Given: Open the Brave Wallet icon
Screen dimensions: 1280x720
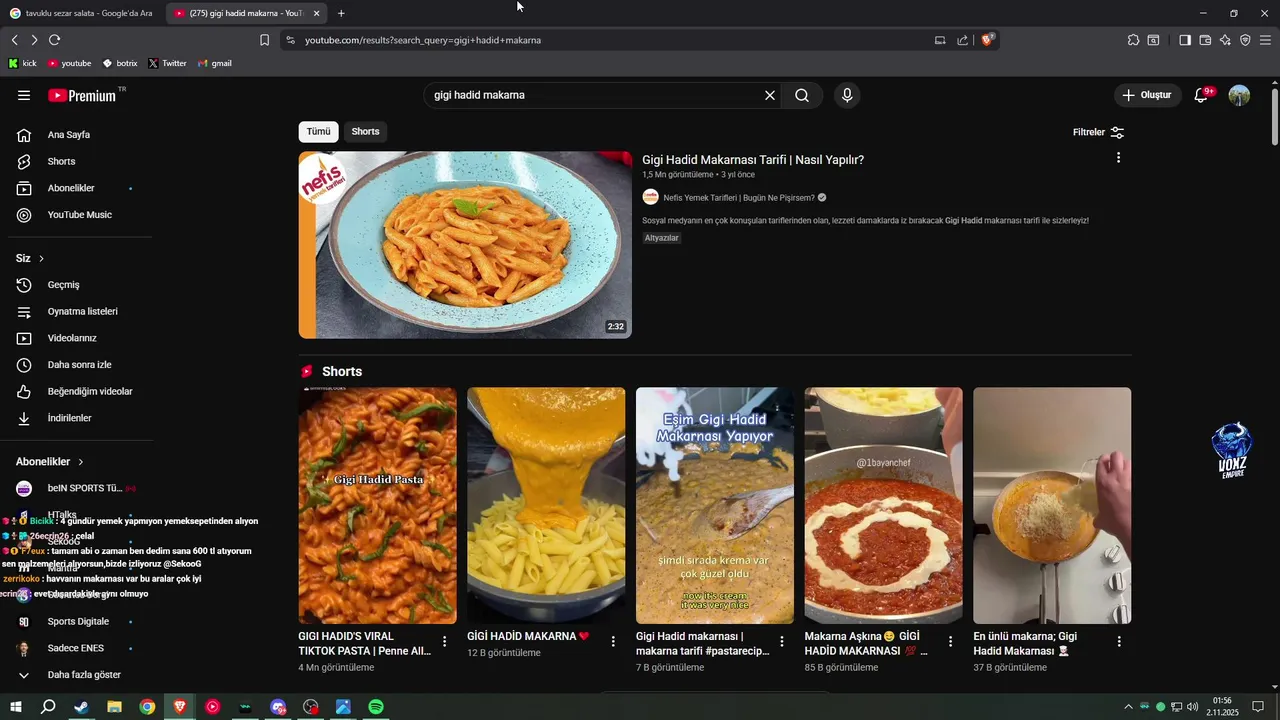Looking at the screenshot, I should [1205, 40].
